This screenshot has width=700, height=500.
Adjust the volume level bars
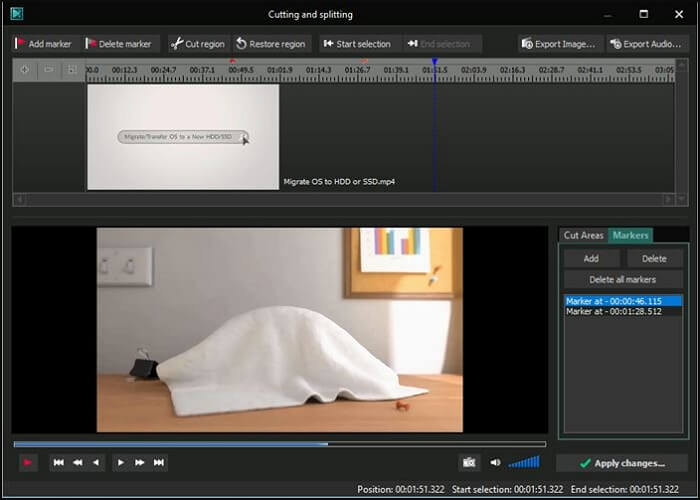[x=524, y=462]
